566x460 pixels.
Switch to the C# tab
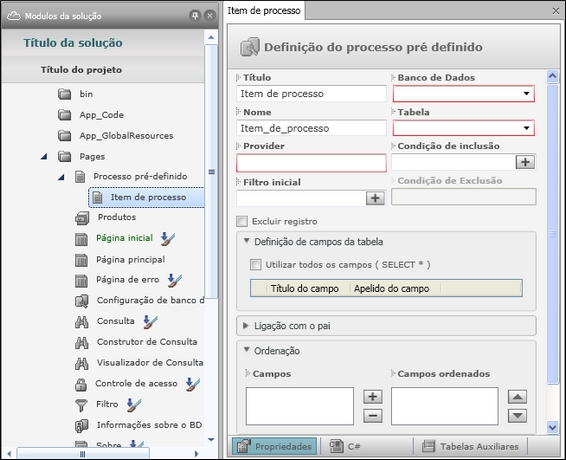point(345,446)
